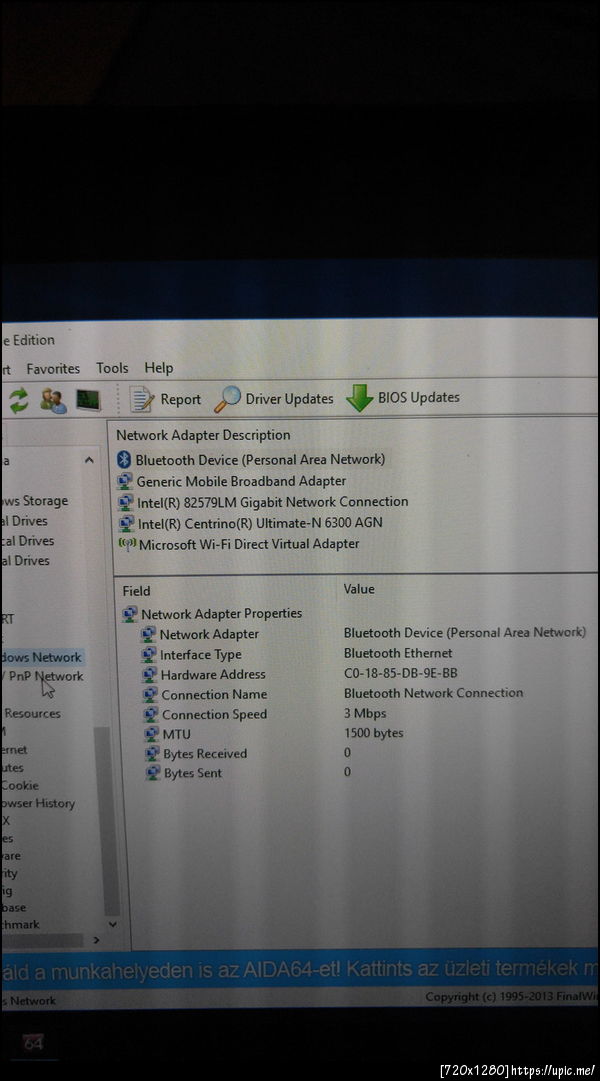
Task: Open the Favorites menu
Action: (53, 369)
